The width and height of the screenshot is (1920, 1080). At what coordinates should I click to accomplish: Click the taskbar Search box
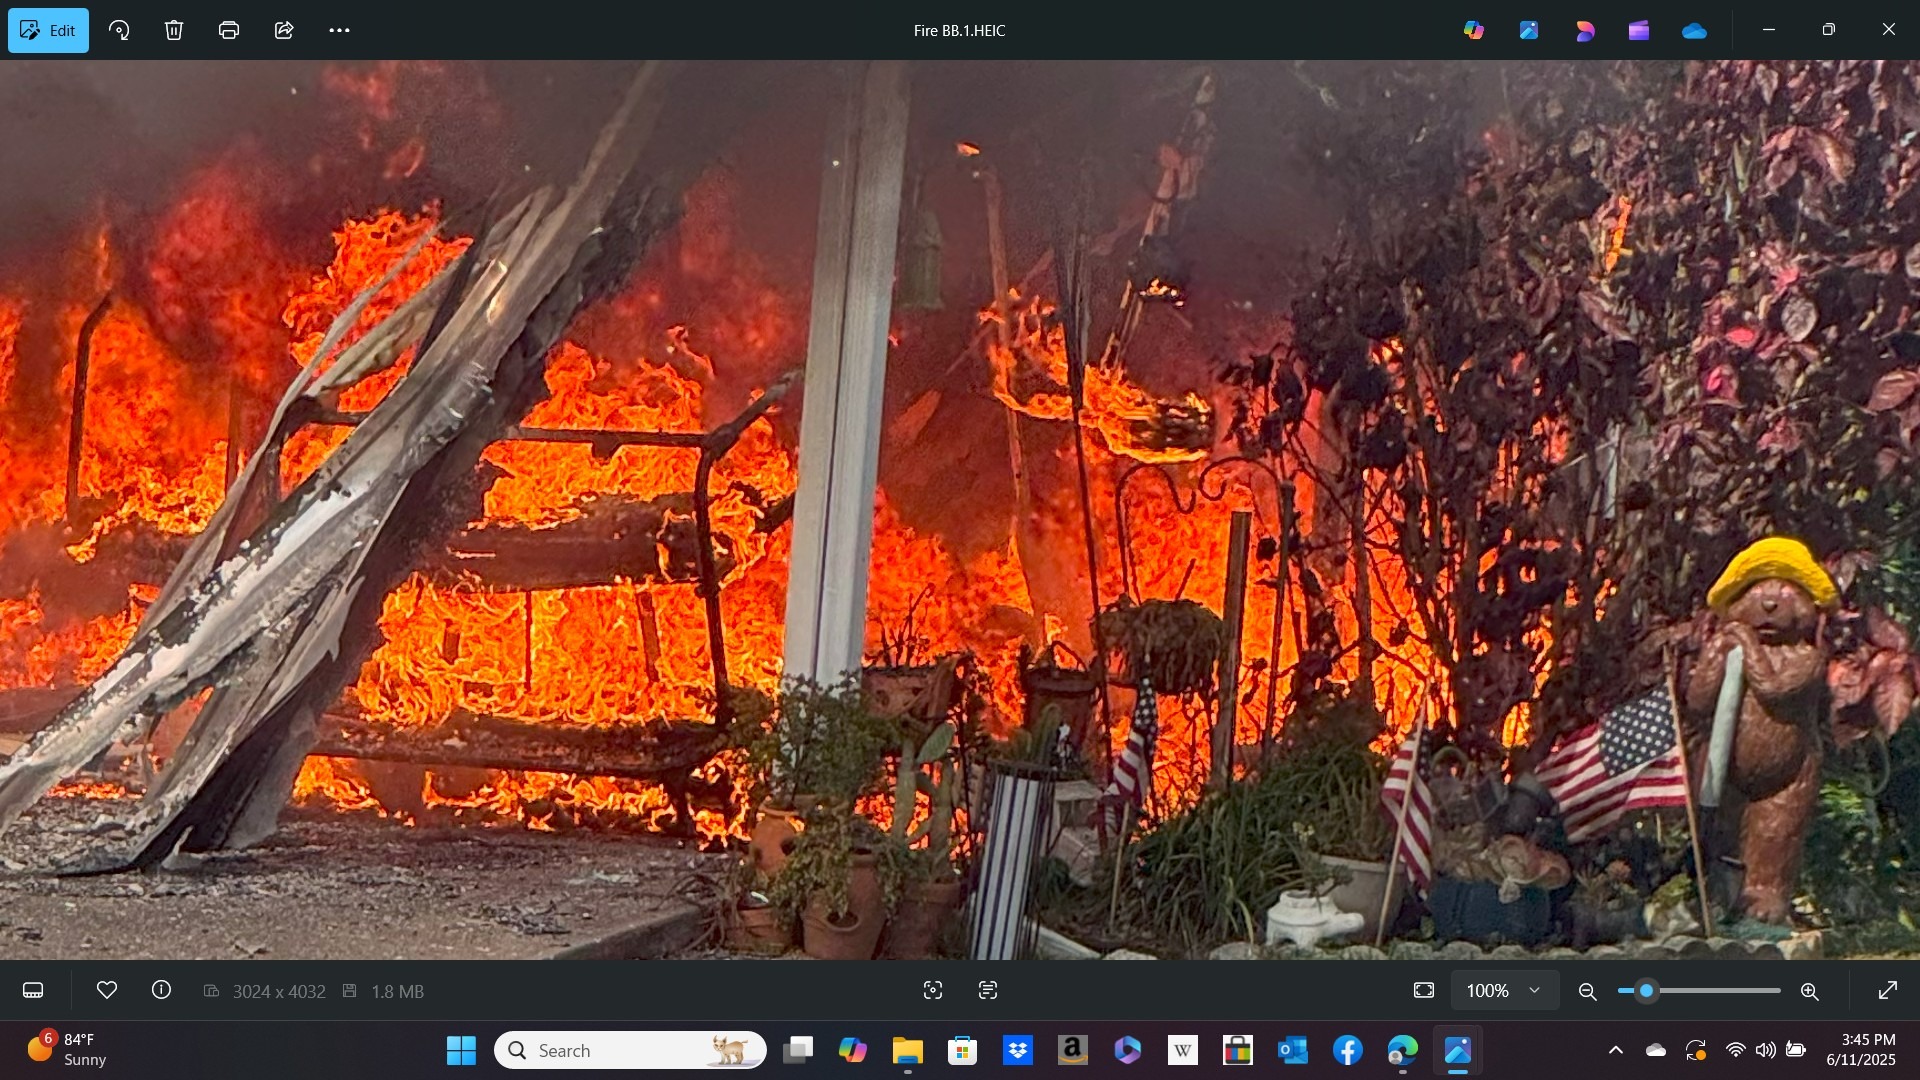(x=630, y=1051)
